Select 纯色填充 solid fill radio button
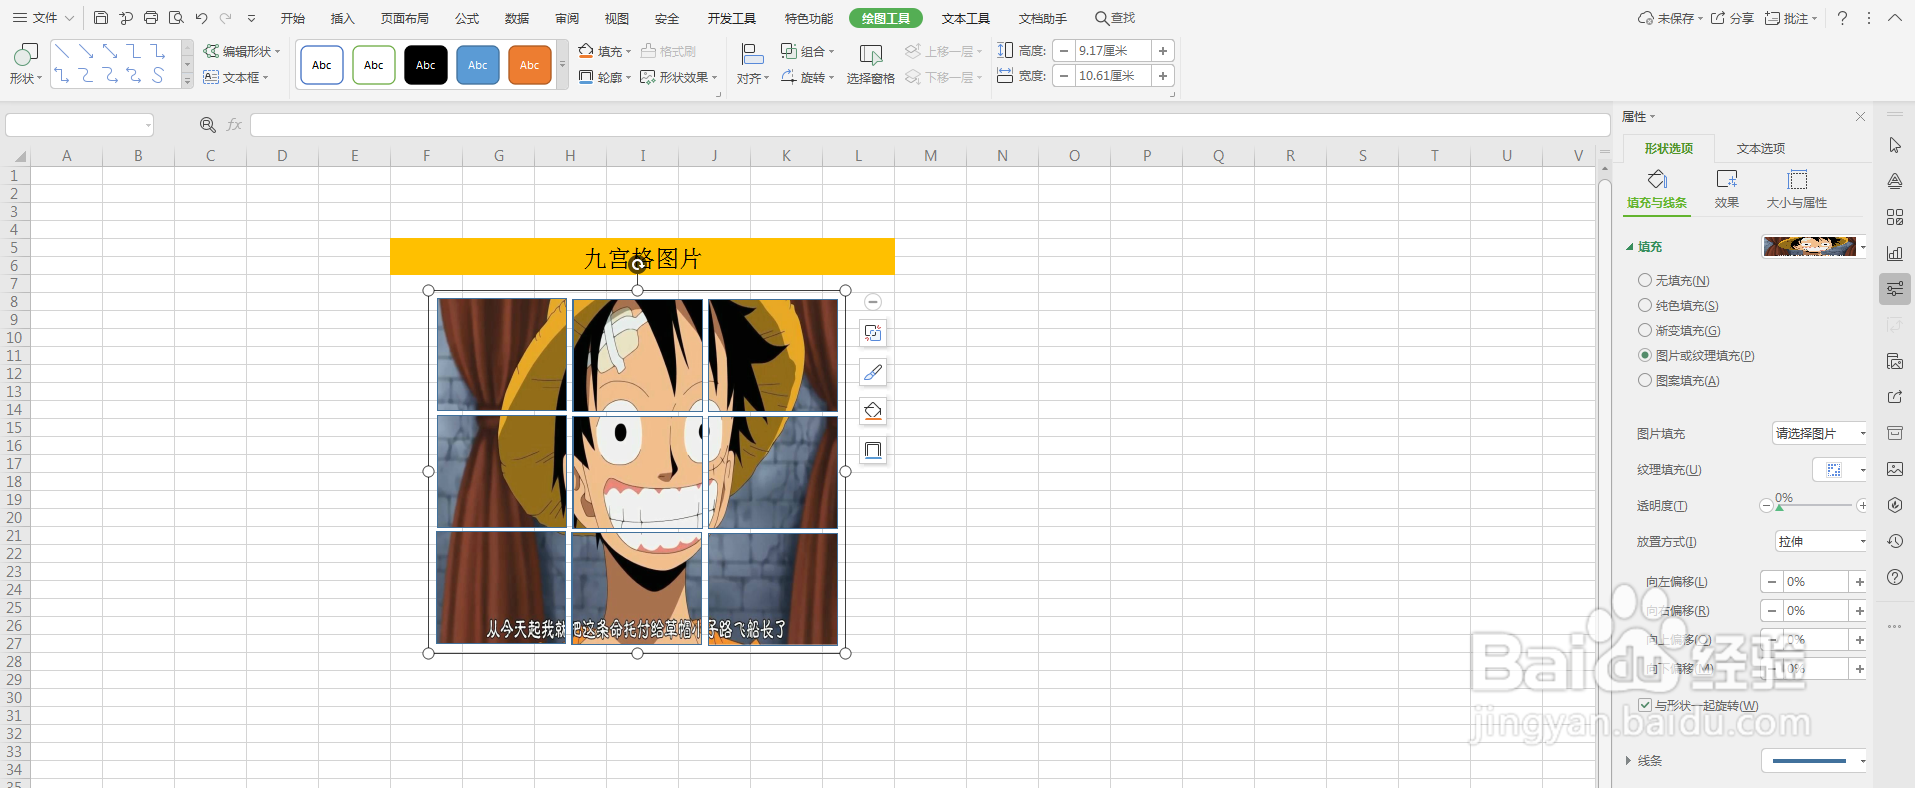 (1645, 306)
